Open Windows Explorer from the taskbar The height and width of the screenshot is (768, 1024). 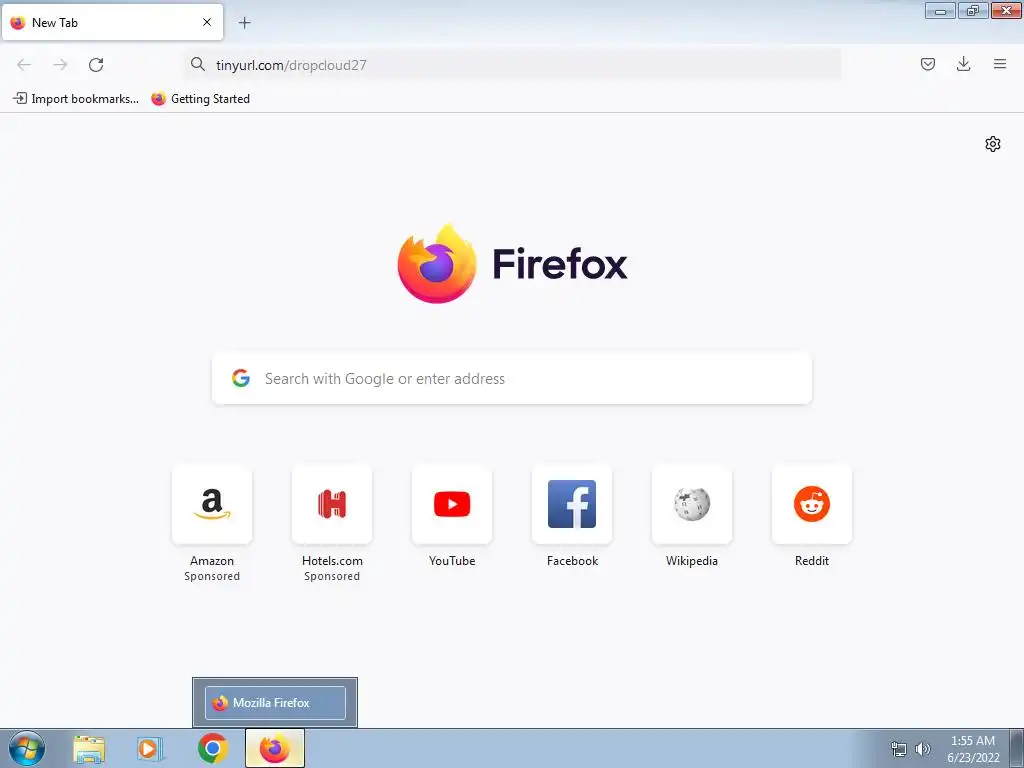[x=89, y=749]
